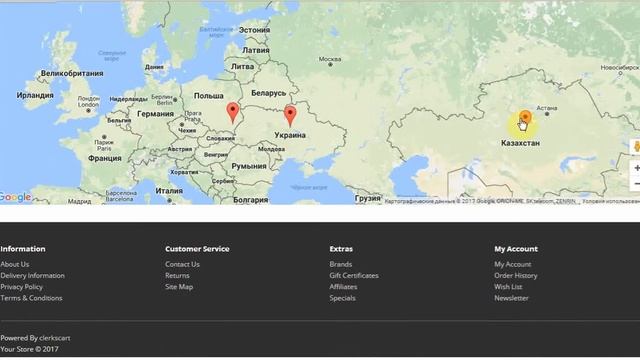Click the red map marker over Ukraine

[x=290, y=116]
